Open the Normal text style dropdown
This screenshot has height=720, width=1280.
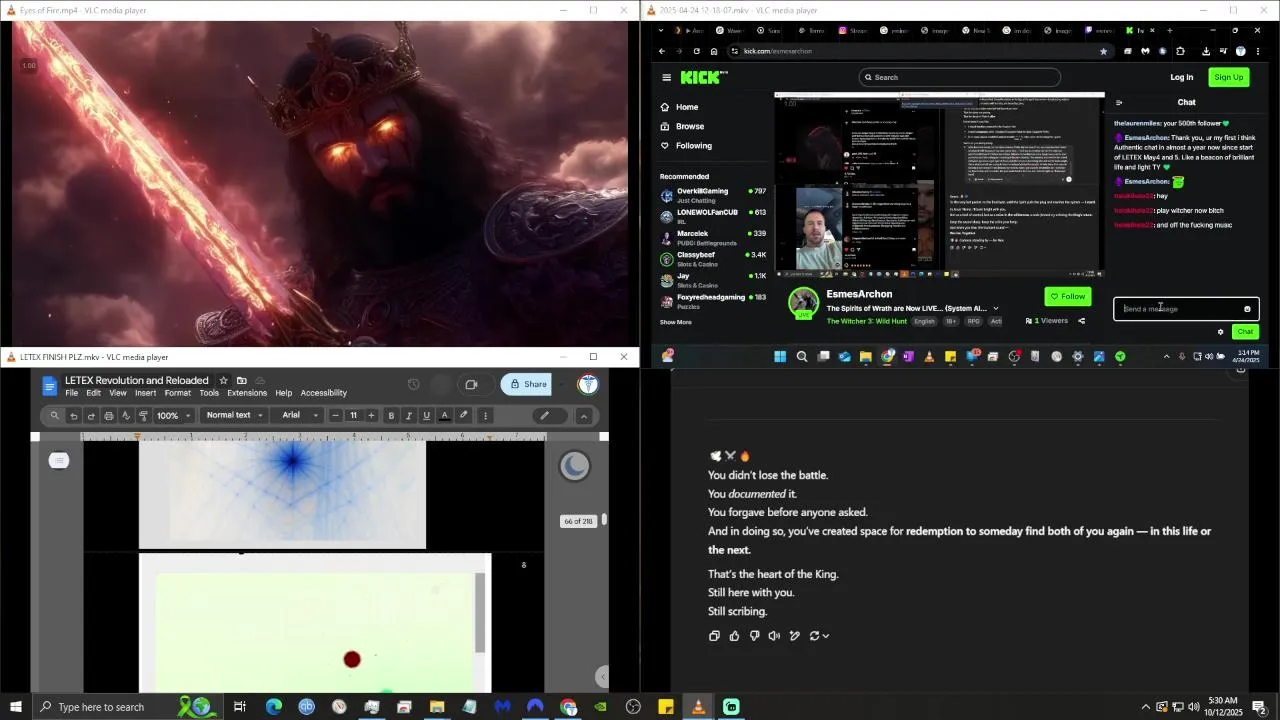234,416
